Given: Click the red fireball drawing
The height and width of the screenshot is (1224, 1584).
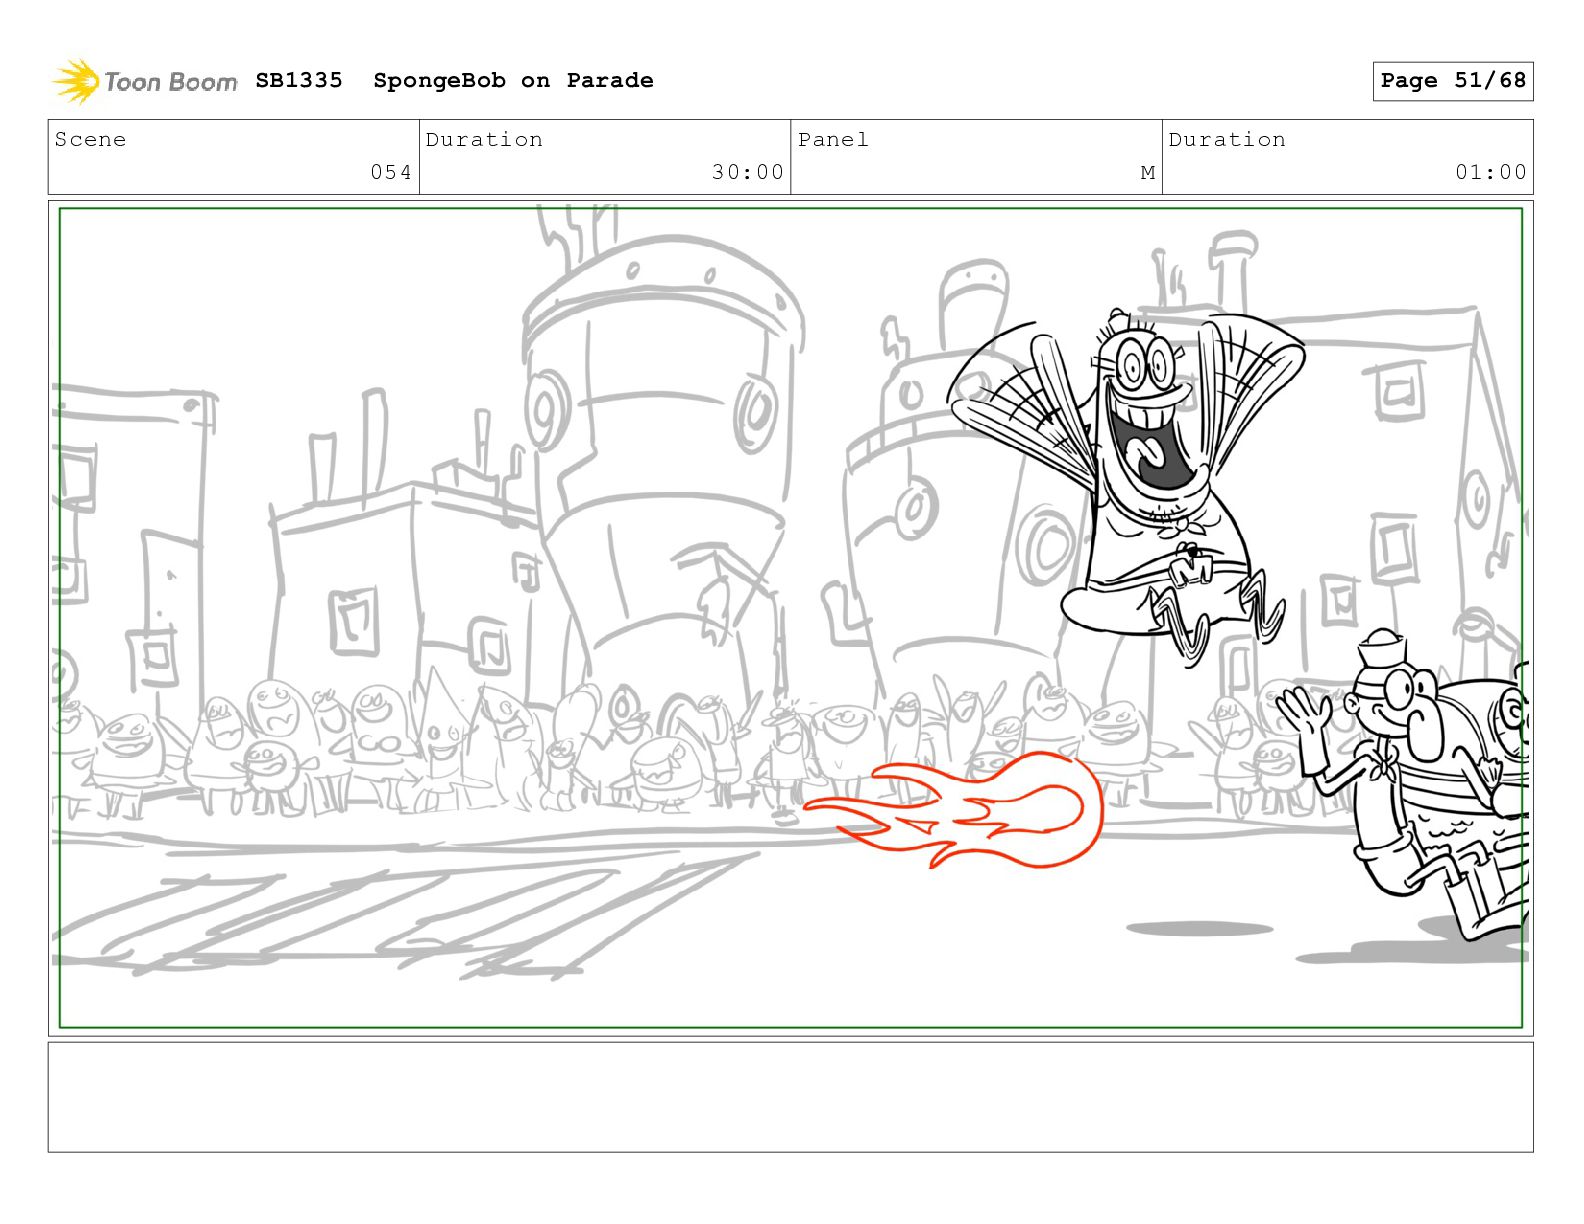Looking at the screenshot, I should click(x=953, y=809).
